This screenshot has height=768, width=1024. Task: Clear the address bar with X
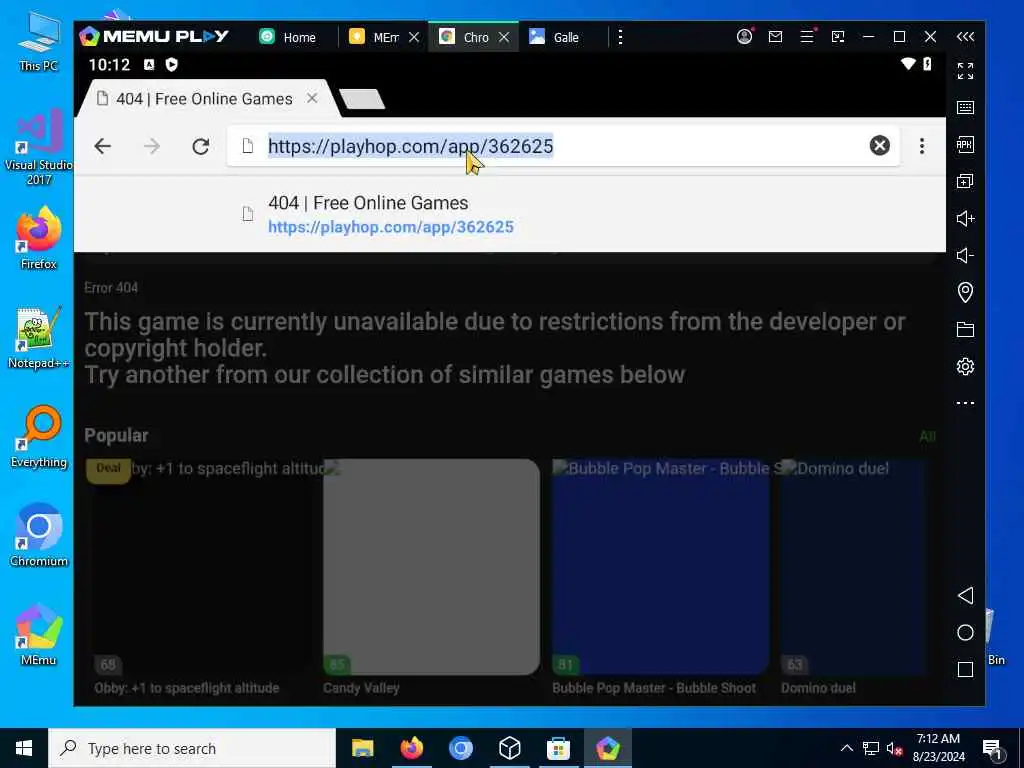click(880, 146)
